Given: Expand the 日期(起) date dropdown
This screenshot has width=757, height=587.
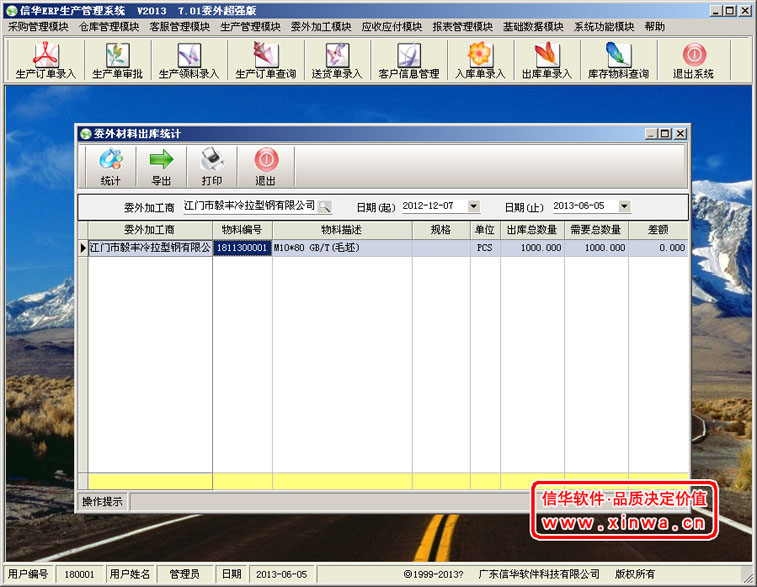Looking at the screenshot, I should [x=474, y=206].
